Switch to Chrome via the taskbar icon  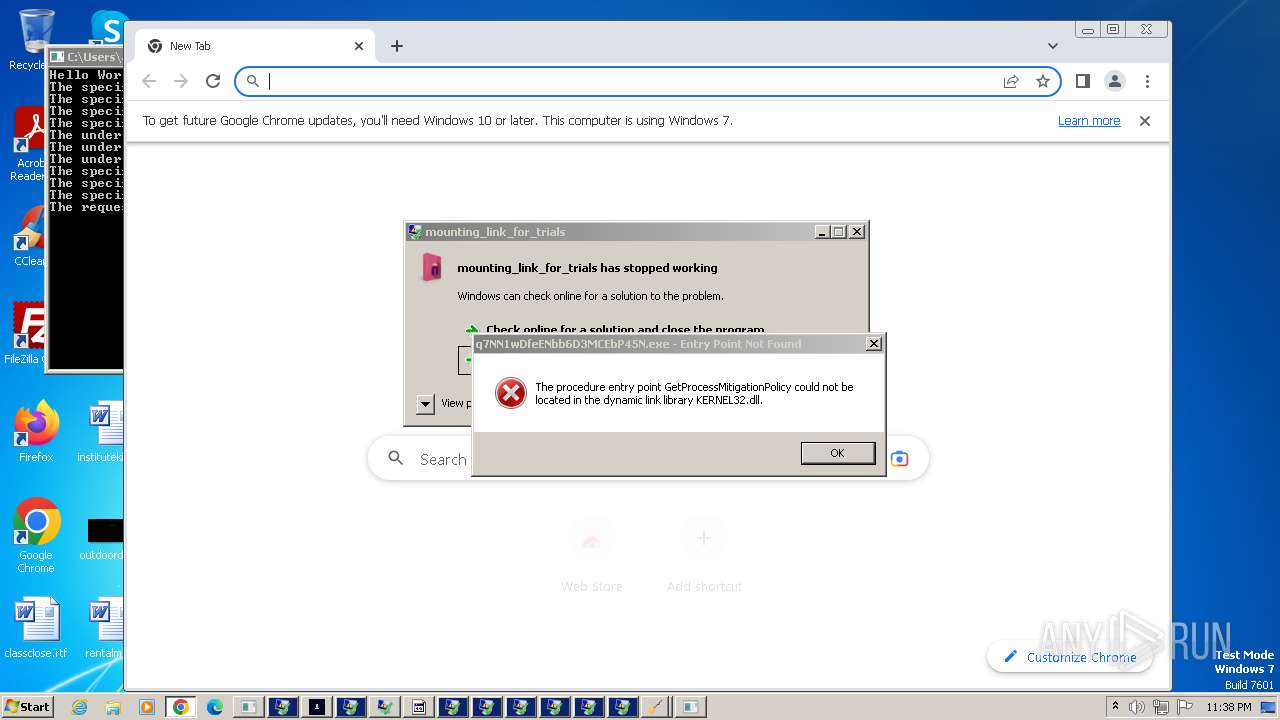click(x=181, y=707)
